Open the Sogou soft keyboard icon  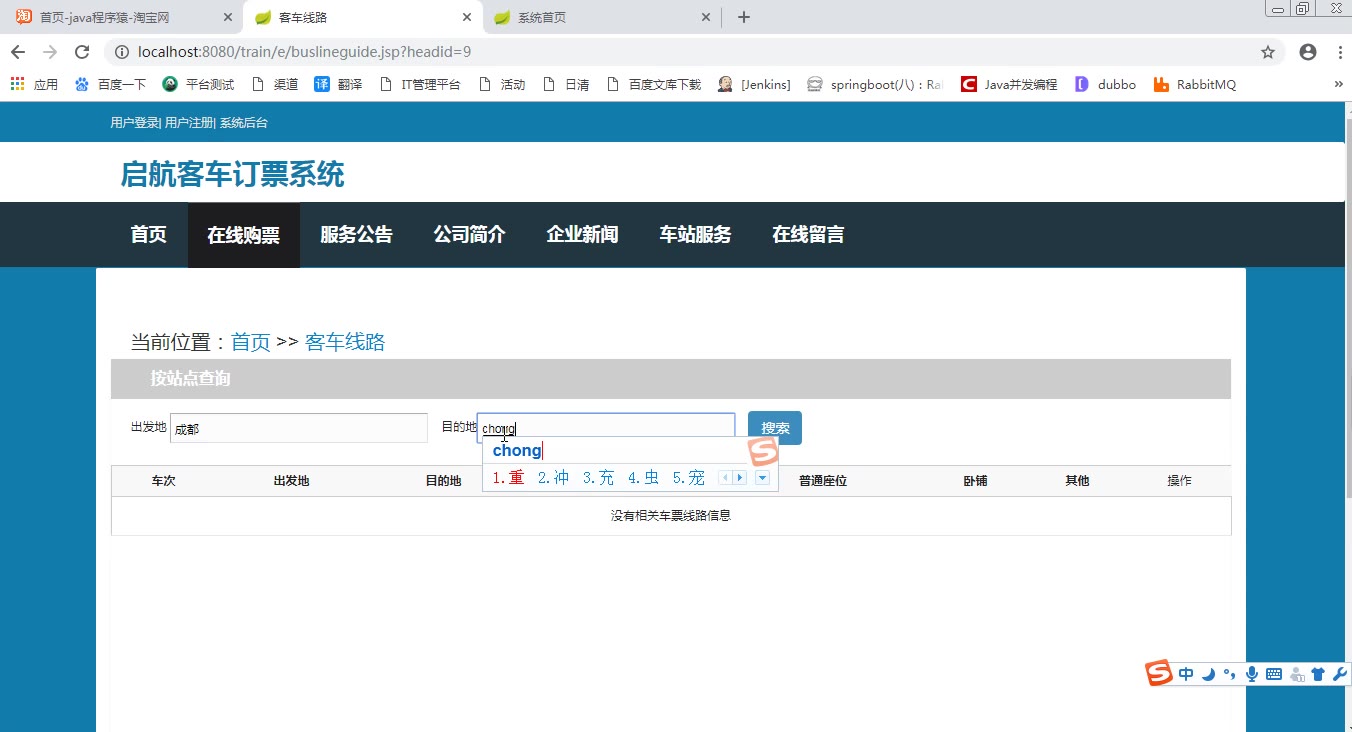click(1273, 674)
